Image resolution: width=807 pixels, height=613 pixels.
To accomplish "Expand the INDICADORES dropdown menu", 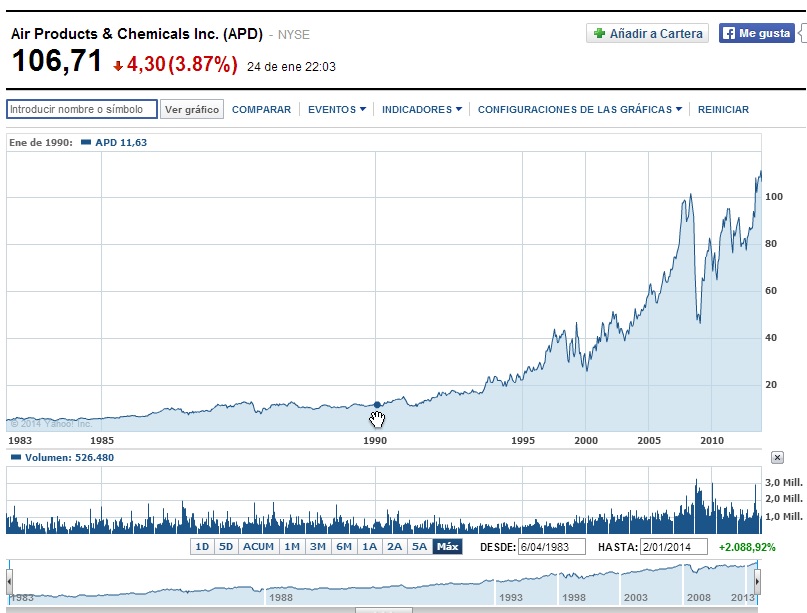I will click(422, 110).
